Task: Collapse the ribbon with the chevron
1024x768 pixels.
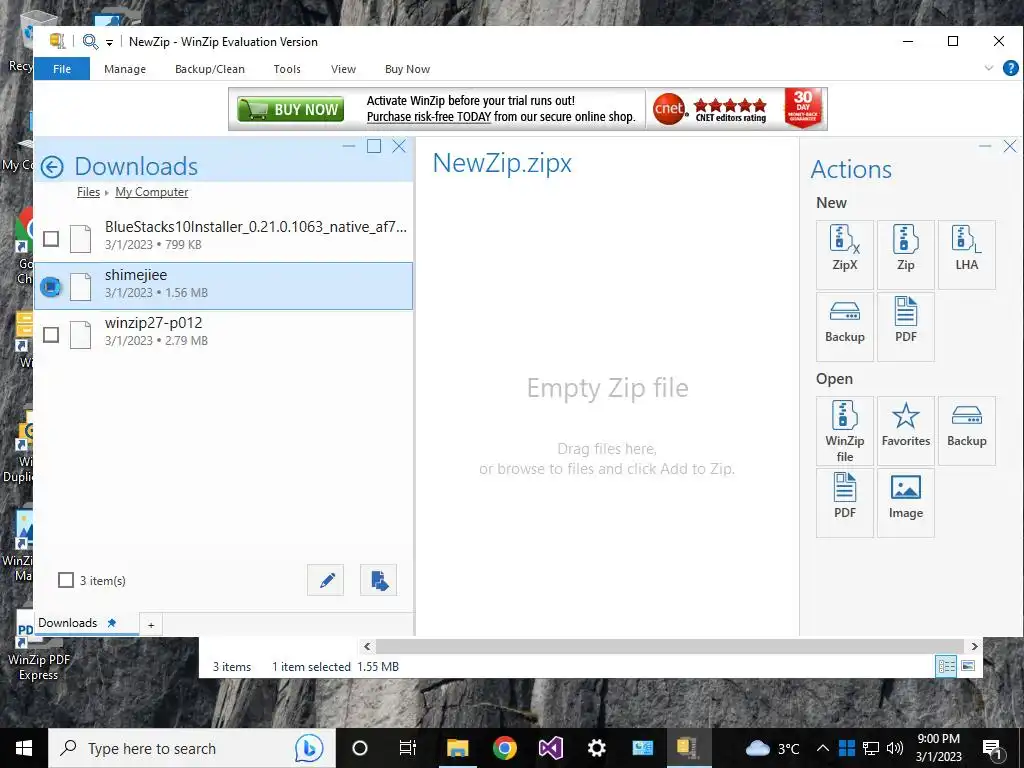Action: pos(989,68)
